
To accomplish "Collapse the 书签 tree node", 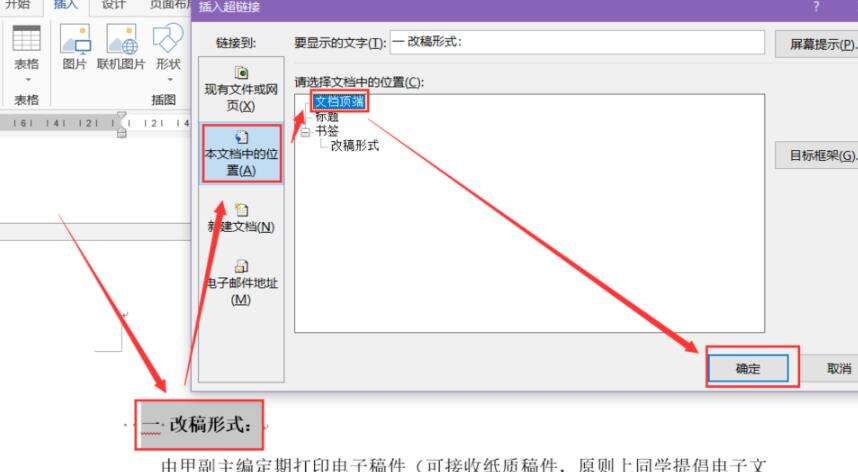I will click(305, 131).
